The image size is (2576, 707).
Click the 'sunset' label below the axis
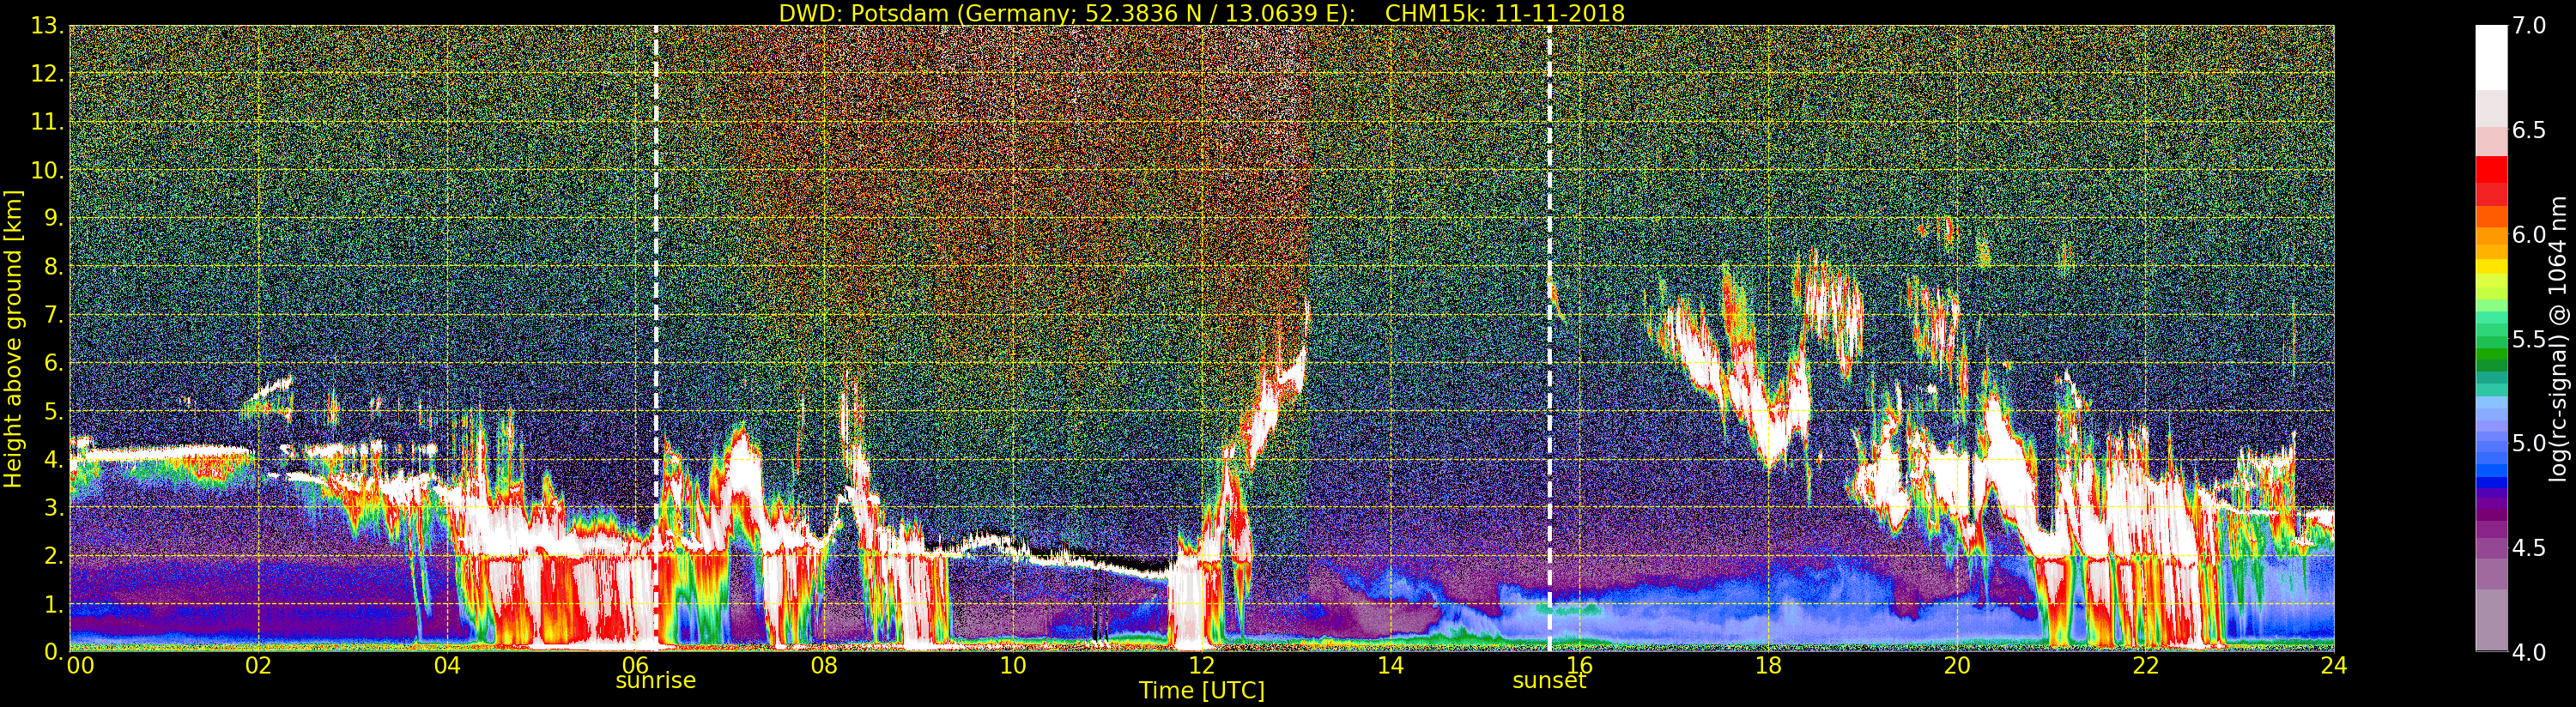1549,681
